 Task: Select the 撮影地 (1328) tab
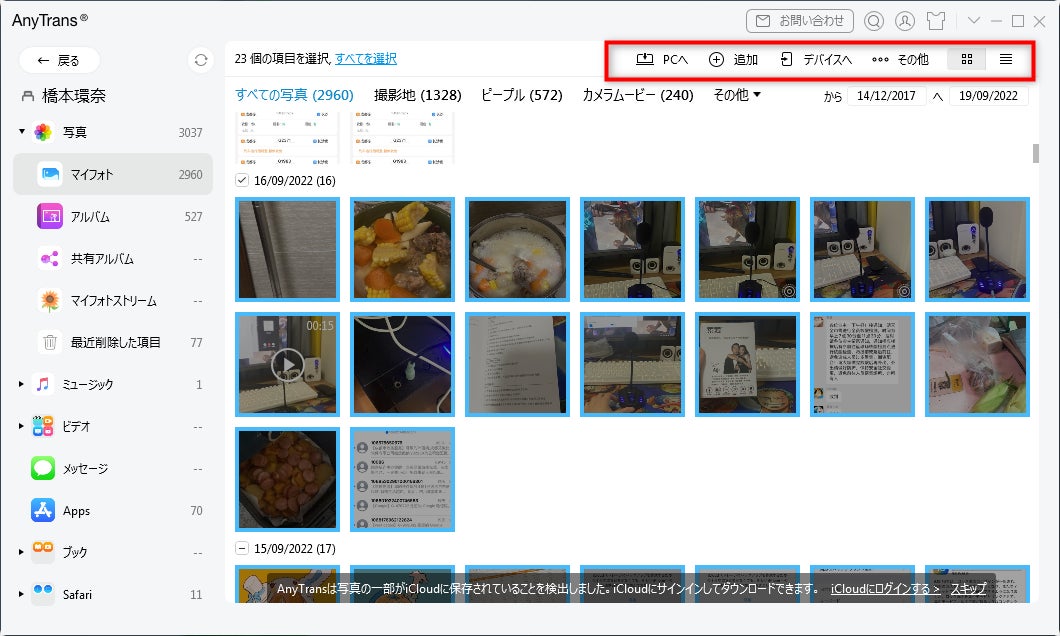(x=418, y=95)
